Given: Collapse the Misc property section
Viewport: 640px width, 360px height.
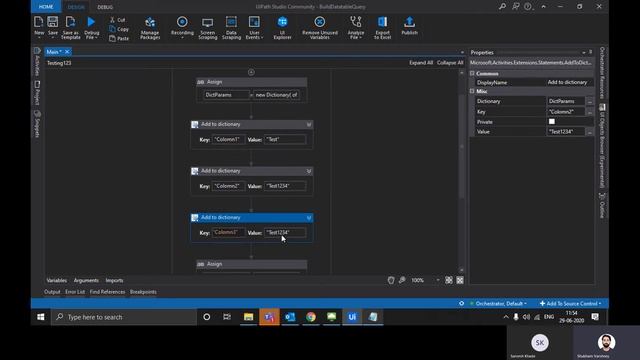Looking at the screenshot, I should [472, 91].
